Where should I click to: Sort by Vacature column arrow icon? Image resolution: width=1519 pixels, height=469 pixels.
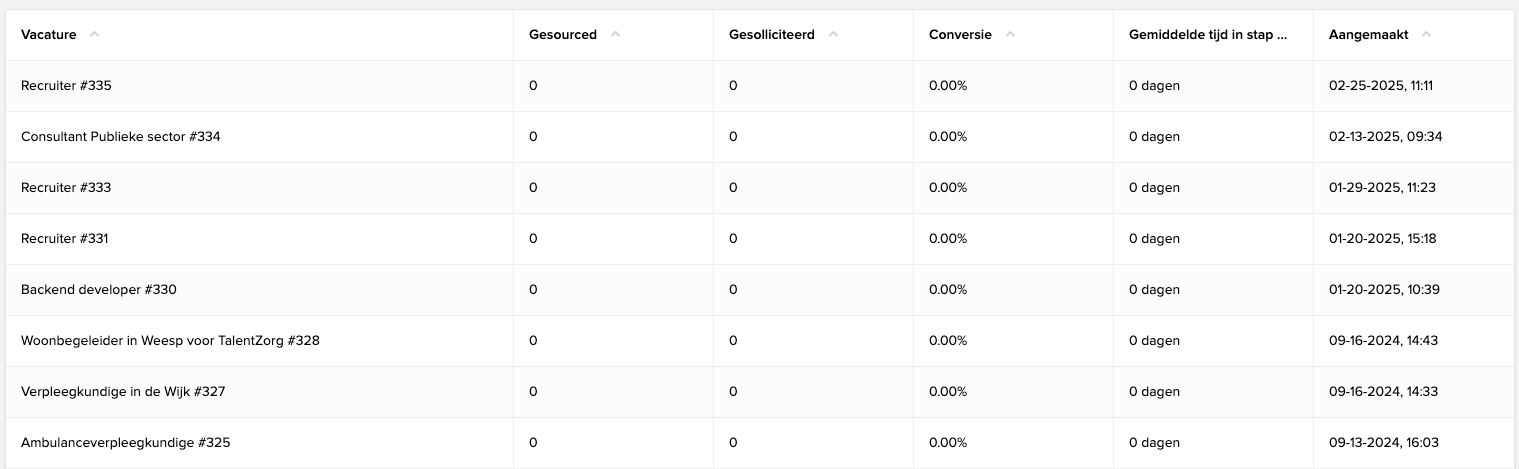94,34
